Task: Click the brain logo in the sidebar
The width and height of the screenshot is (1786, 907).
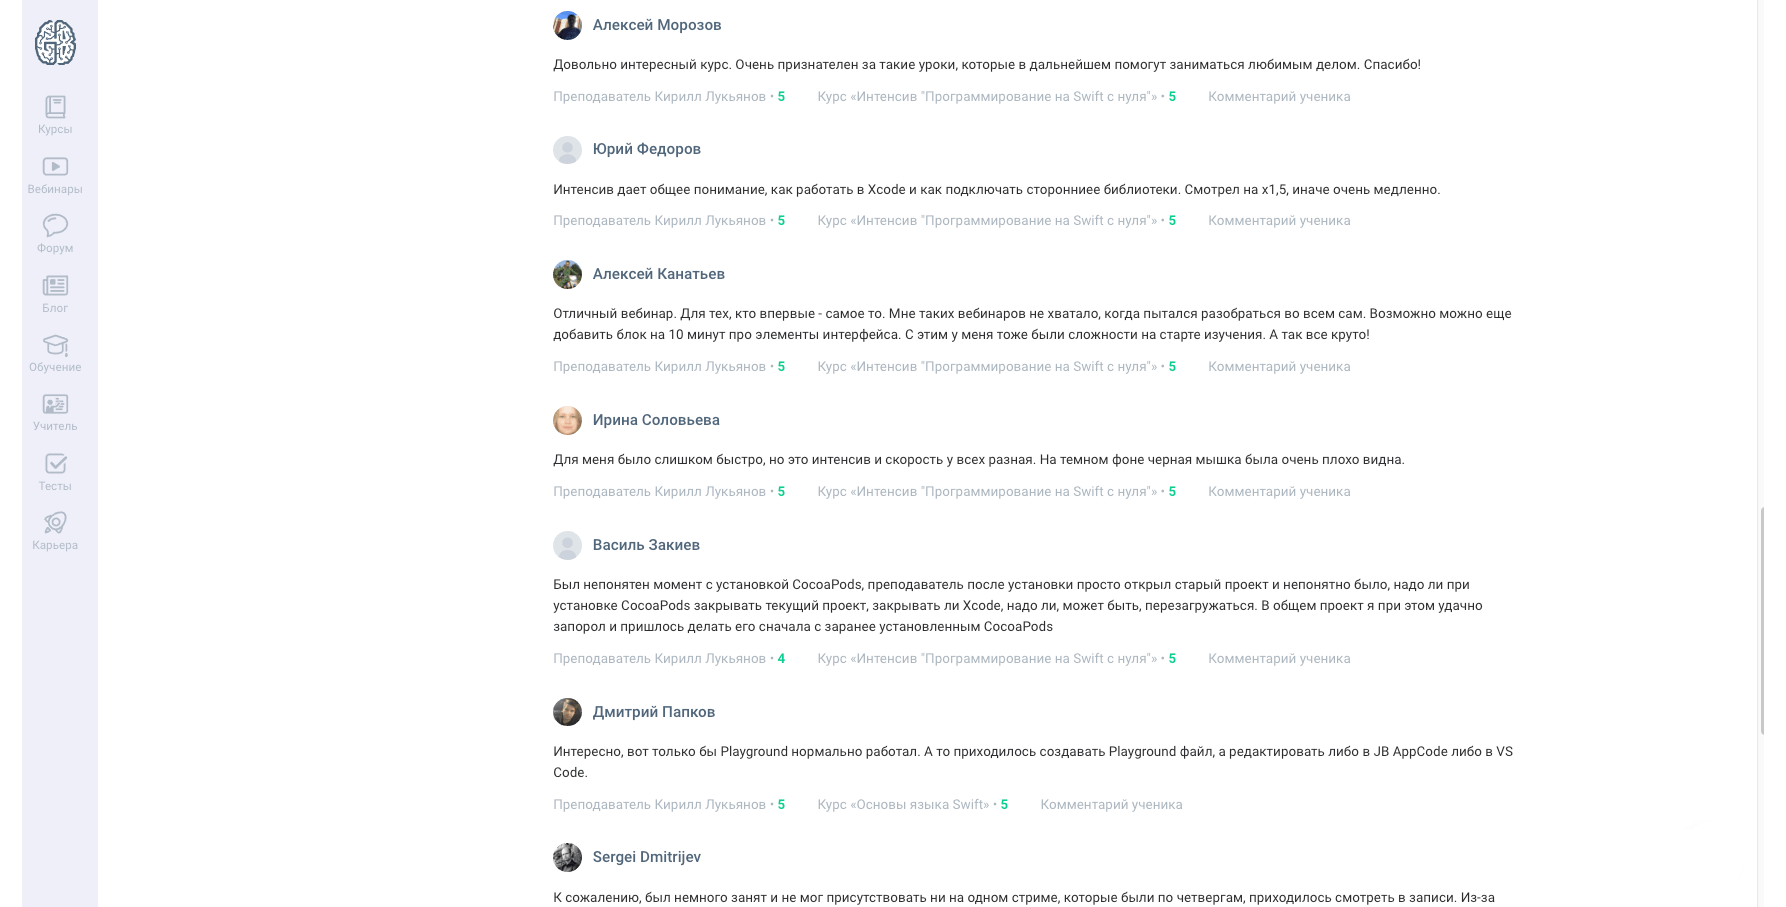Action: click(x=55, y=43)
